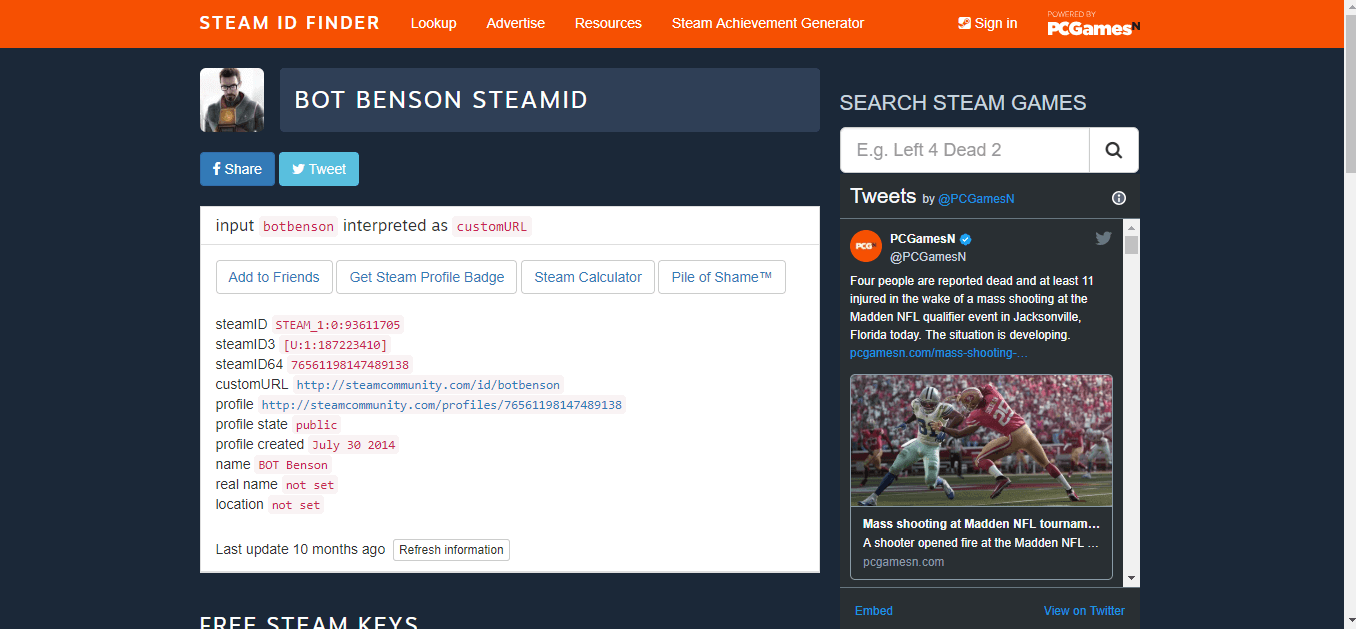The height and width of the screenshot is (629, 1356).
Task: Click the page vertical scrollbar thumb
Action: coord(1349,95)
